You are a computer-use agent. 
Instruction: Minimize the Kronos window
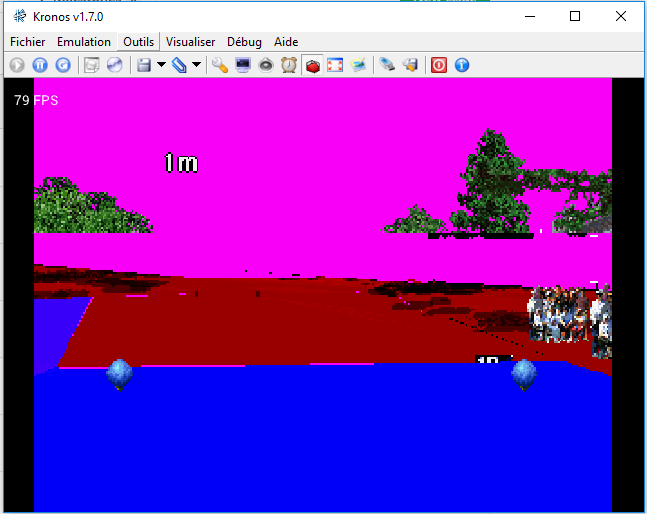coord(530,17)
